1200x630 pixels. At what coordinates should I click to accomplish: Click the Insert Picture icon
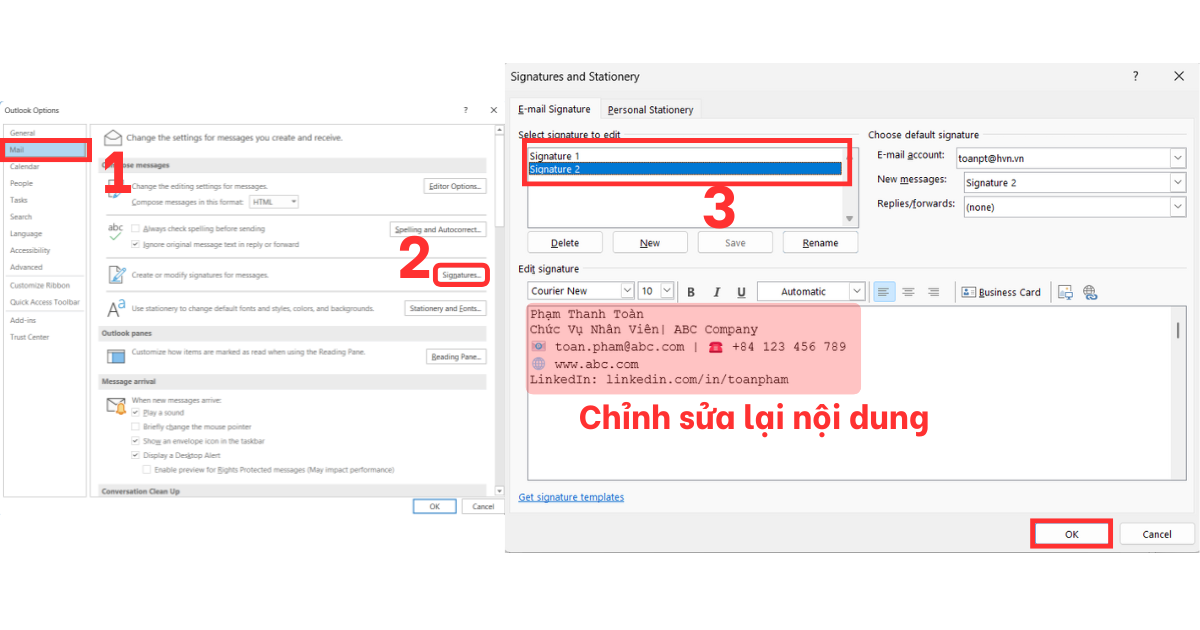1064,291
